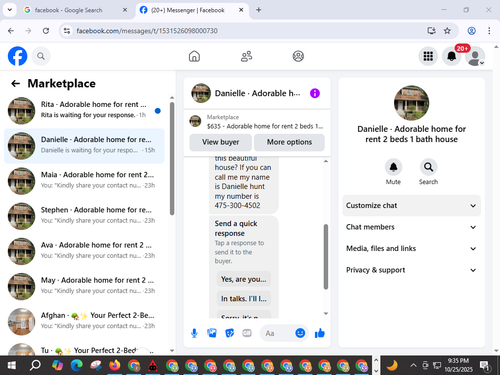The width and height of the screenshot is (500, 375).
Task: Open Stephen conversation in list
Action: tap(84, 216)
